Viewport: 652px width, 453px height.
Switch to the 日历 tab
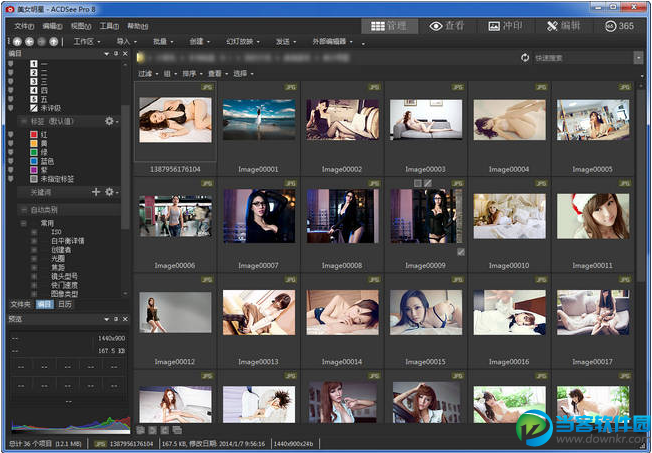click(x=64, y=304)
